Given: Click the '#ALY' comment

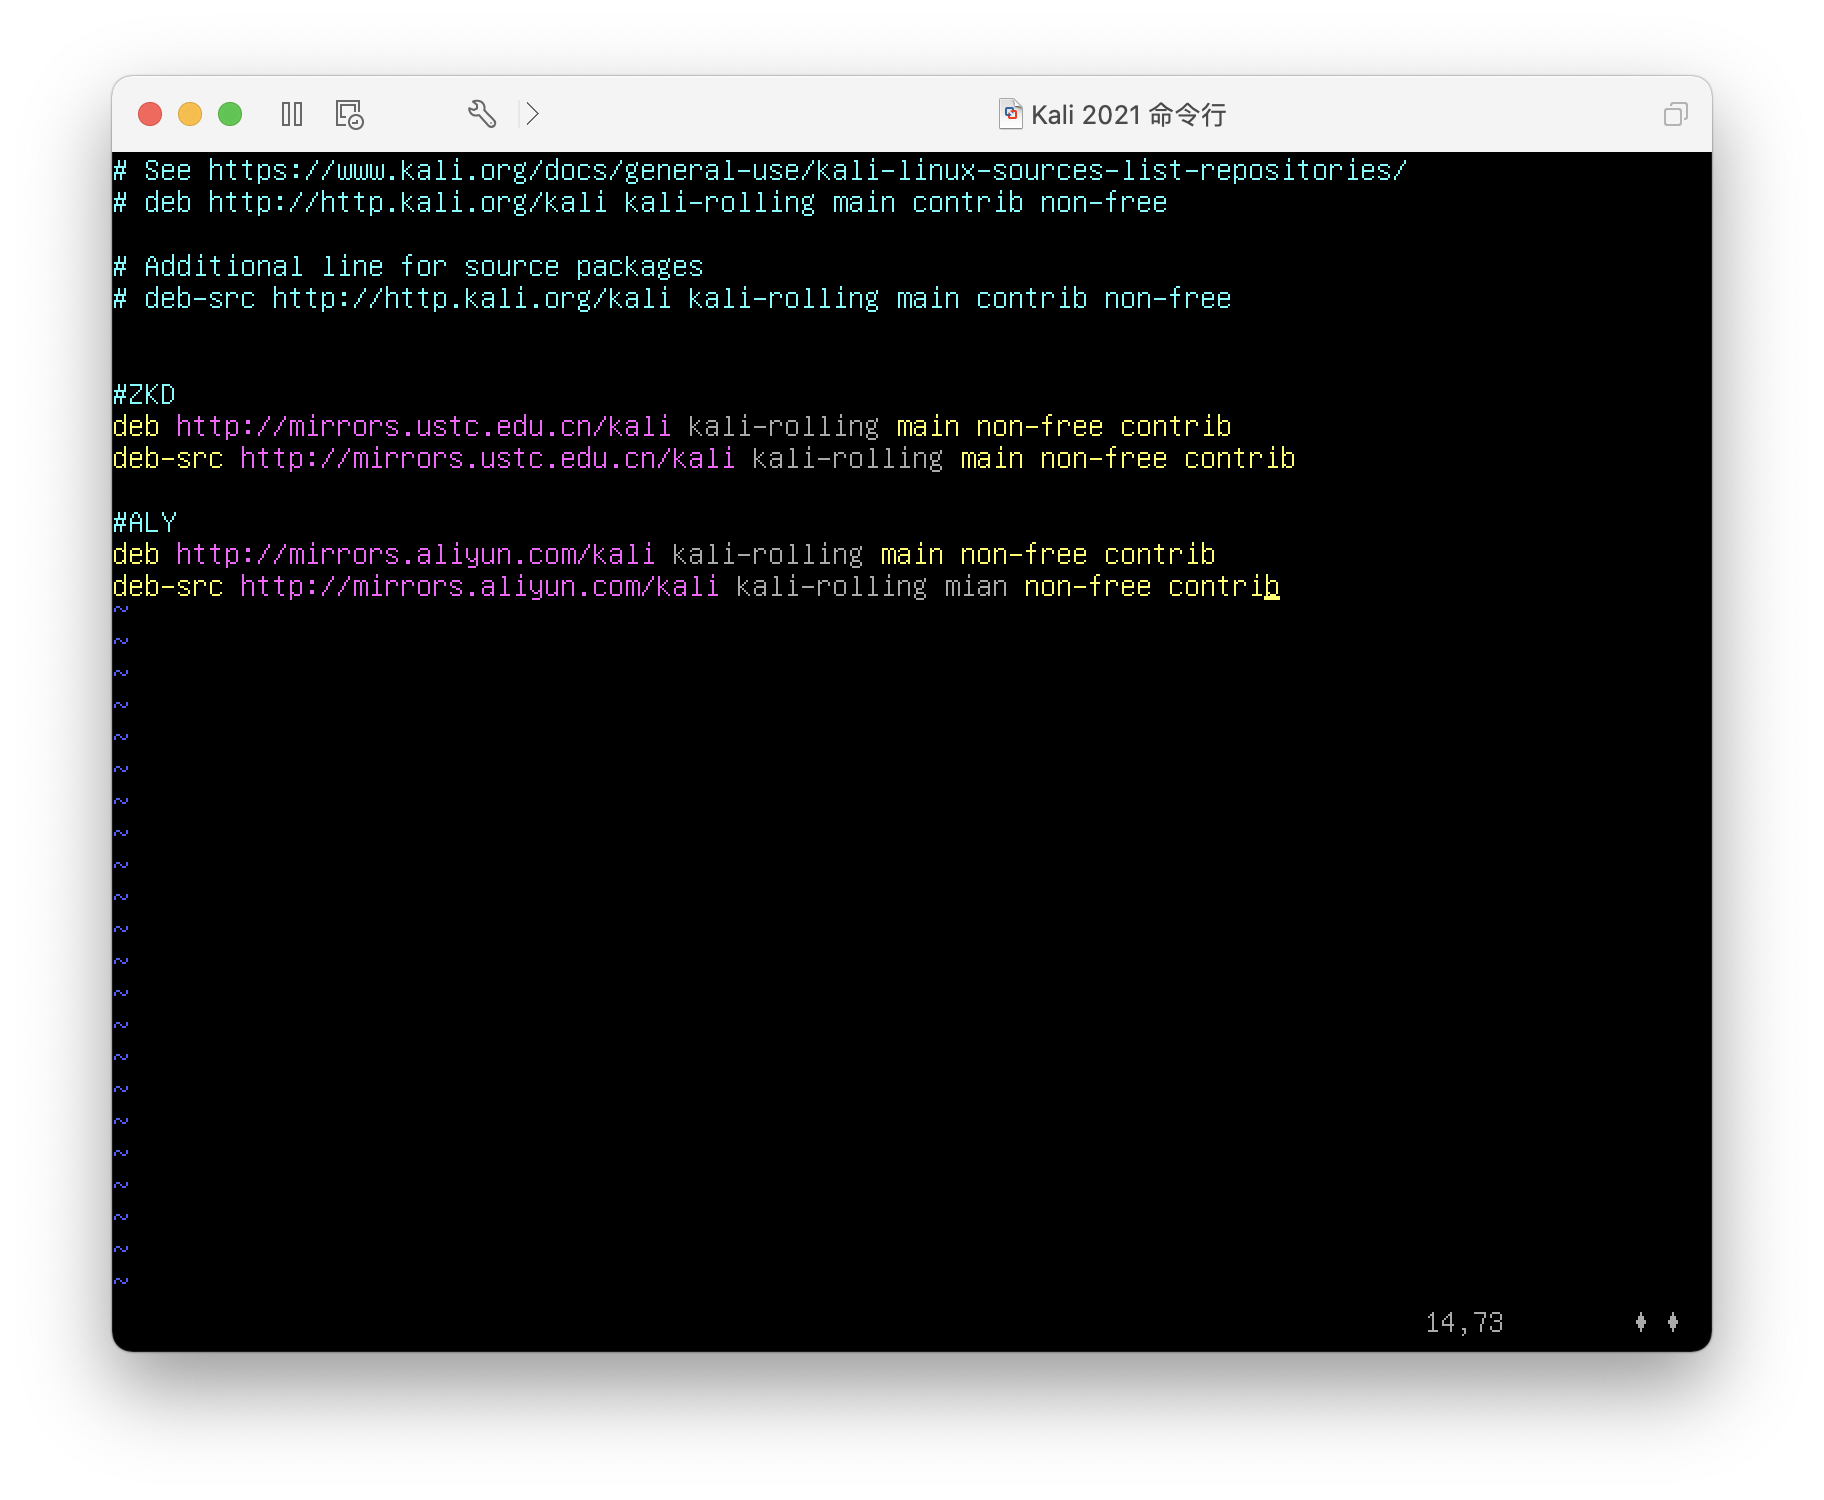Looking at the screenshot, I should pyautogui.click(x=145, y=523).
